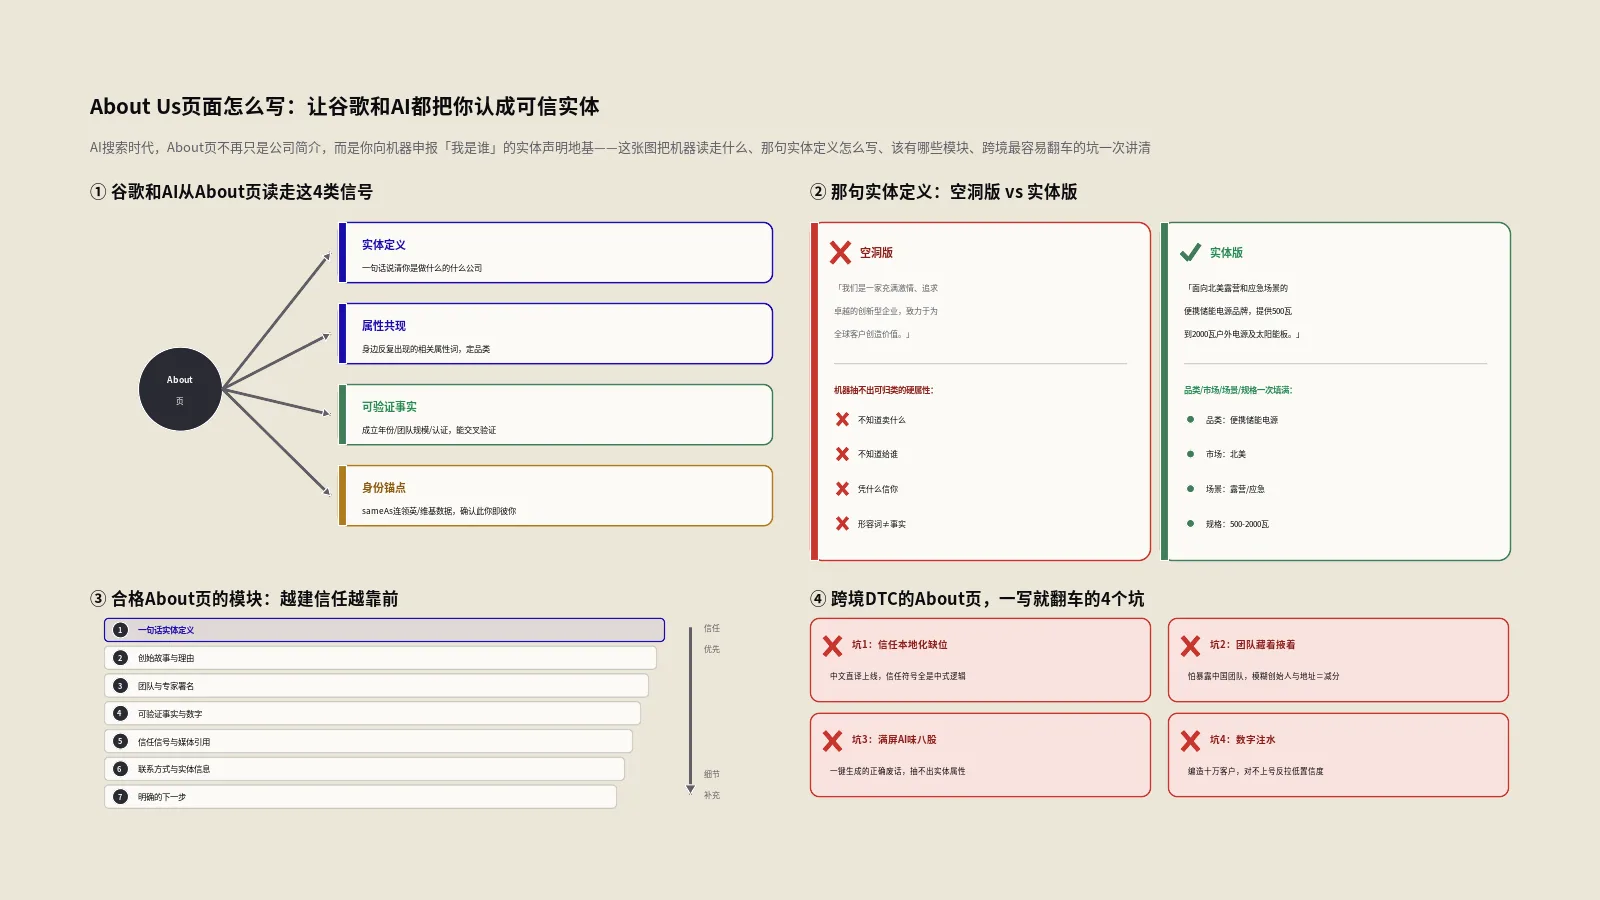Viewport: 1600px width, 900px height.
Task: Click the 团队与专家署名 module bar
Action: [376, 686]
